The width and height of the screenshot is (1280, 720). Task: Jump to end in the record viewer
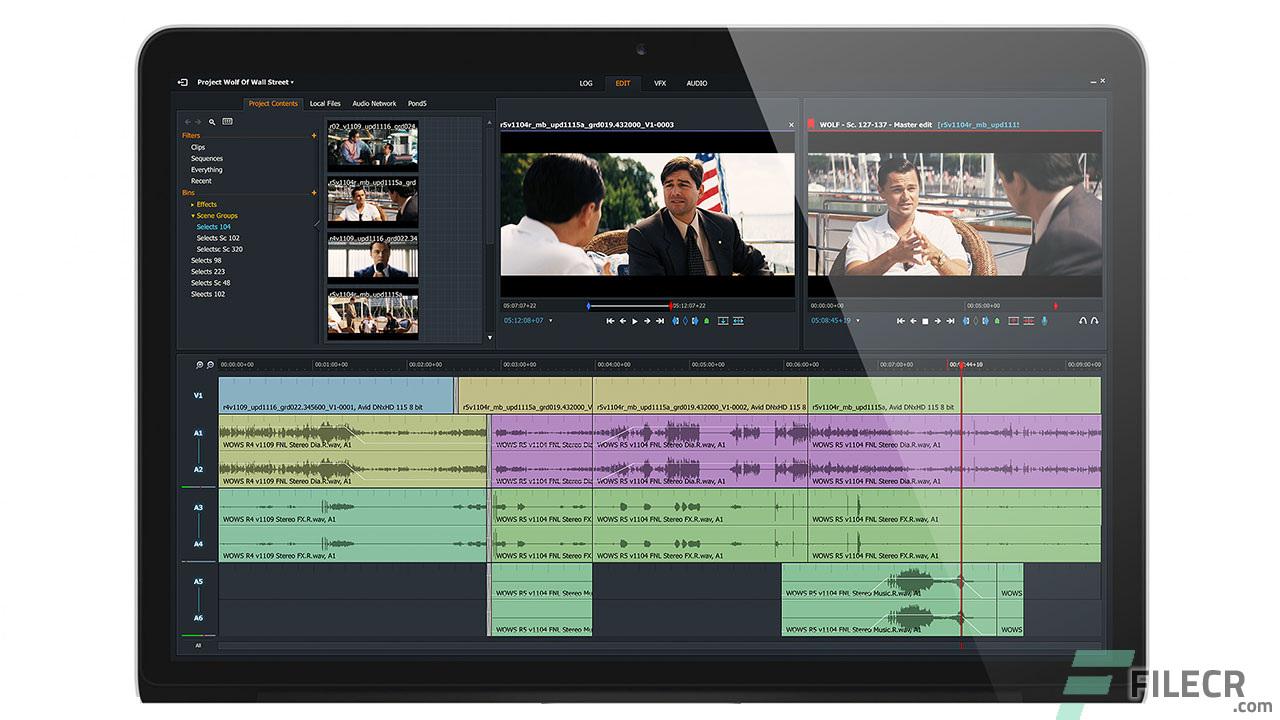point(950,321)
